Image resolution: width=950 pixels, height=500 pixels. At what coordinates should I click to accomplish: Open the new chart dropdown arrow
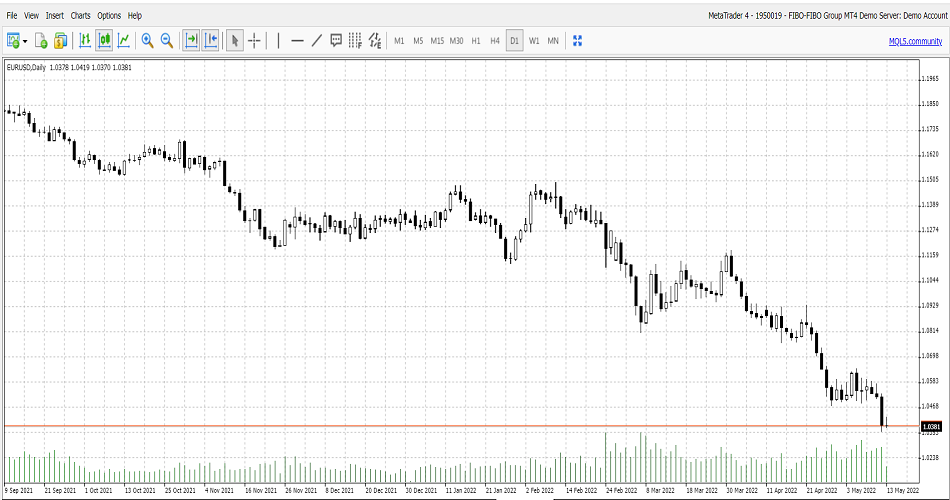click(24, 41)
